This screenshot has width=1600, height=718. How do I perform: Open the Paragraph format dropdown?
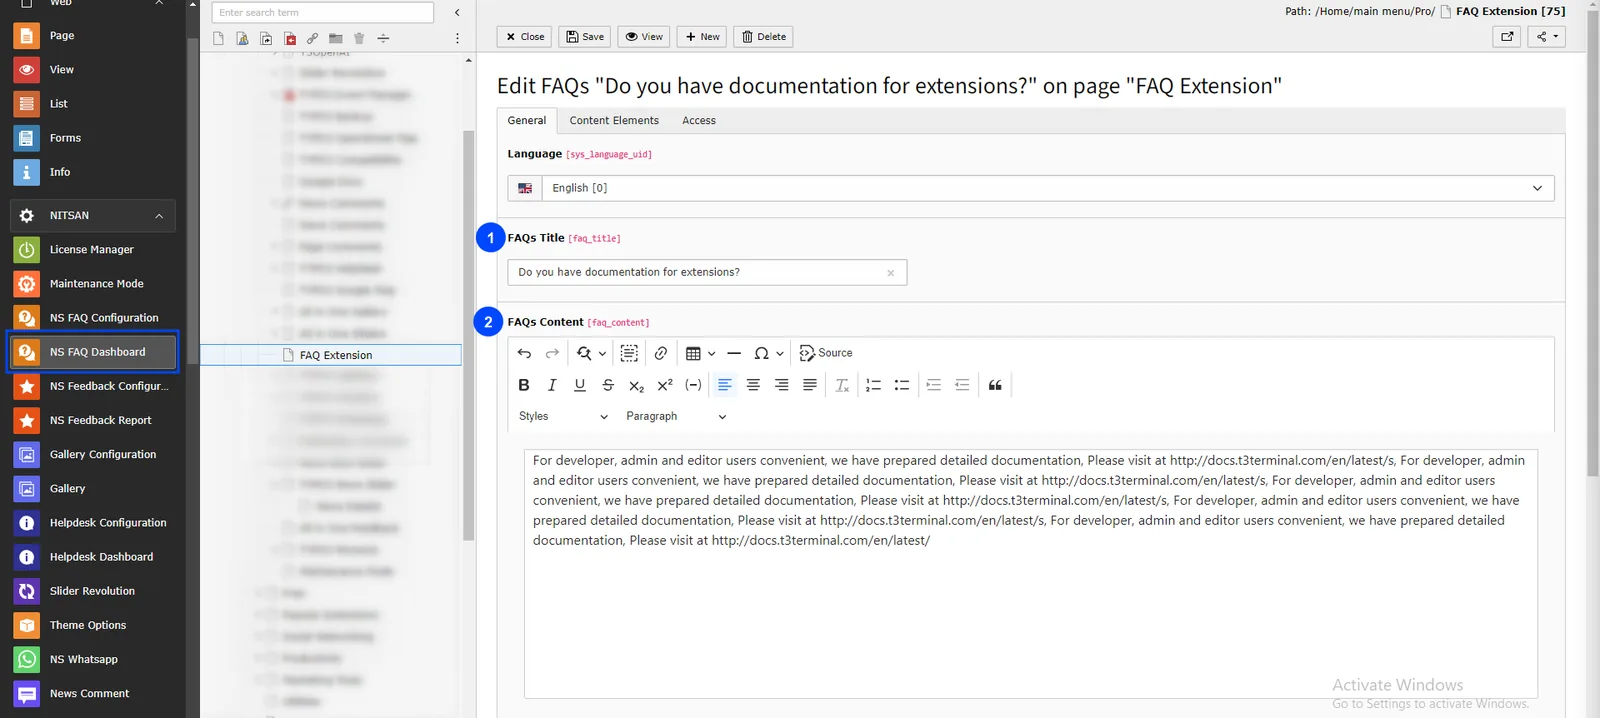pyautogui.click(x=676, y=416)
